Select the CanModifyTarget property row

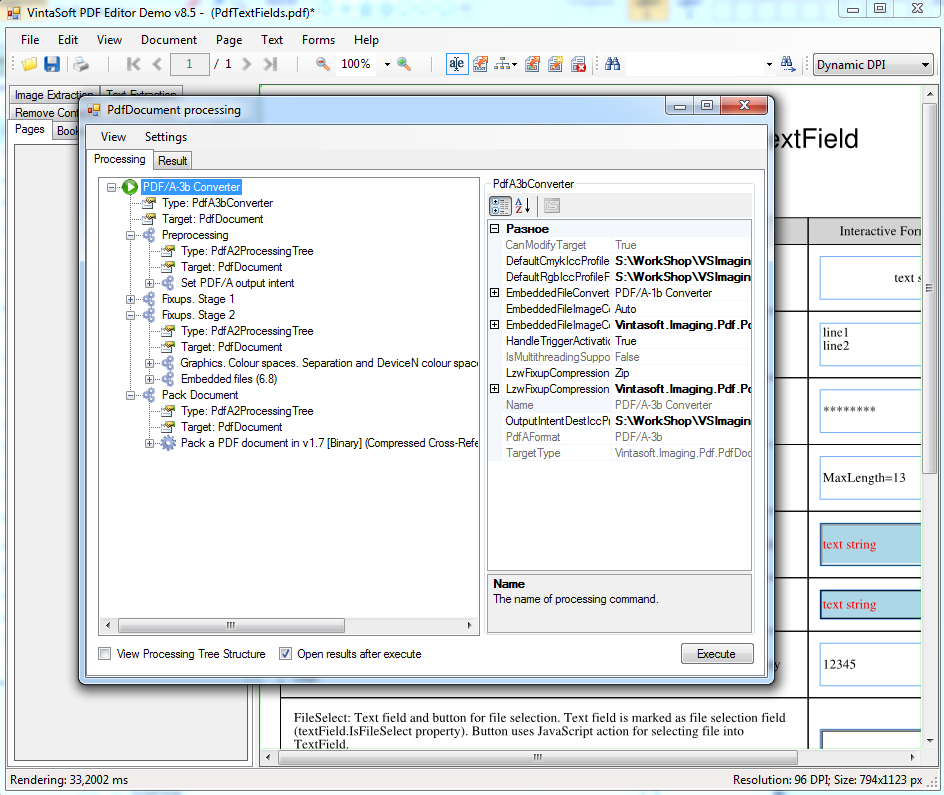click(x=620, y=245)
